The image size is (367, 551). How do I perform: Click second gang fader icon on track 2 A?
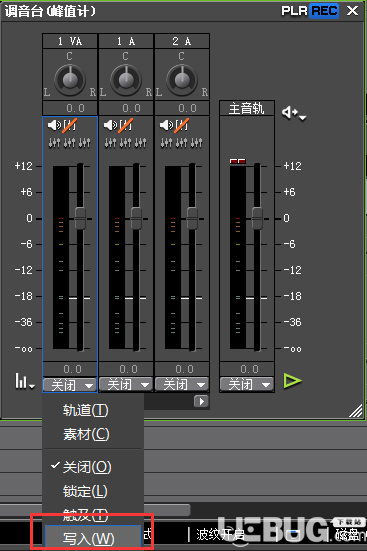tap(181, 143)
